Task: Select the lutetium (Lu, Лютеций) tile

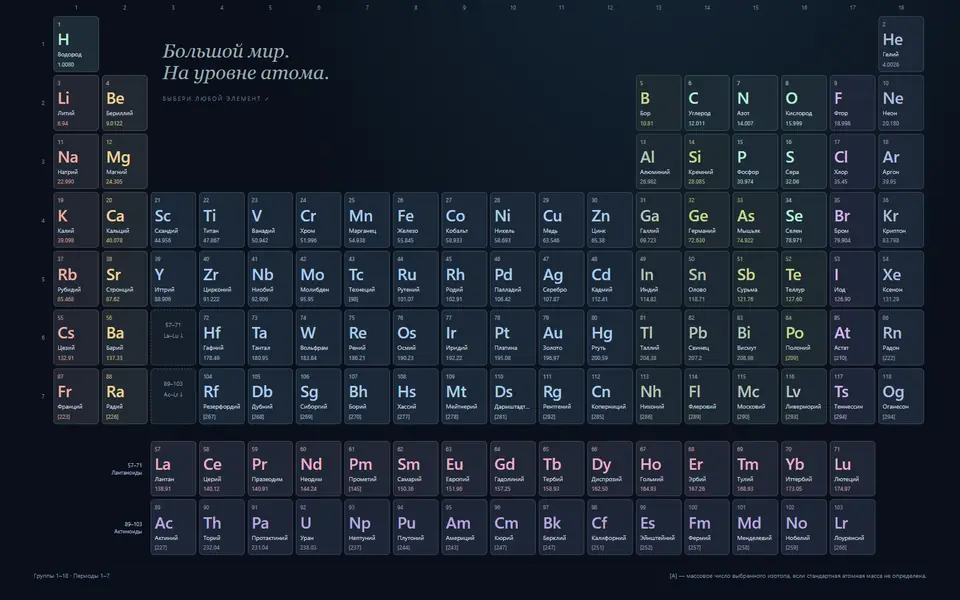Action: 852,469
